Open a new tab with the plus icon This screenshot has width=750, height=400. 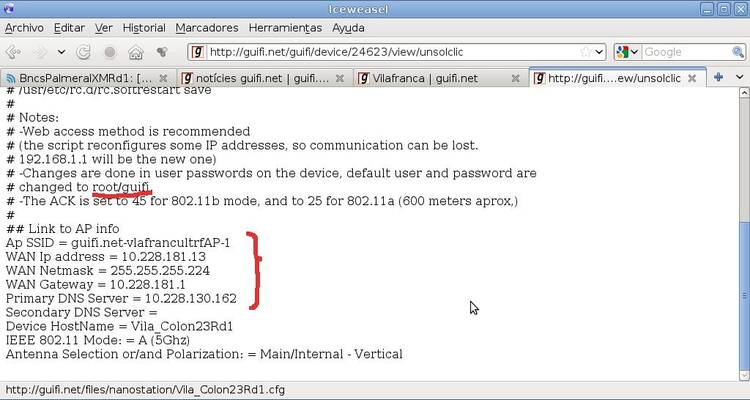click(718, 77)
